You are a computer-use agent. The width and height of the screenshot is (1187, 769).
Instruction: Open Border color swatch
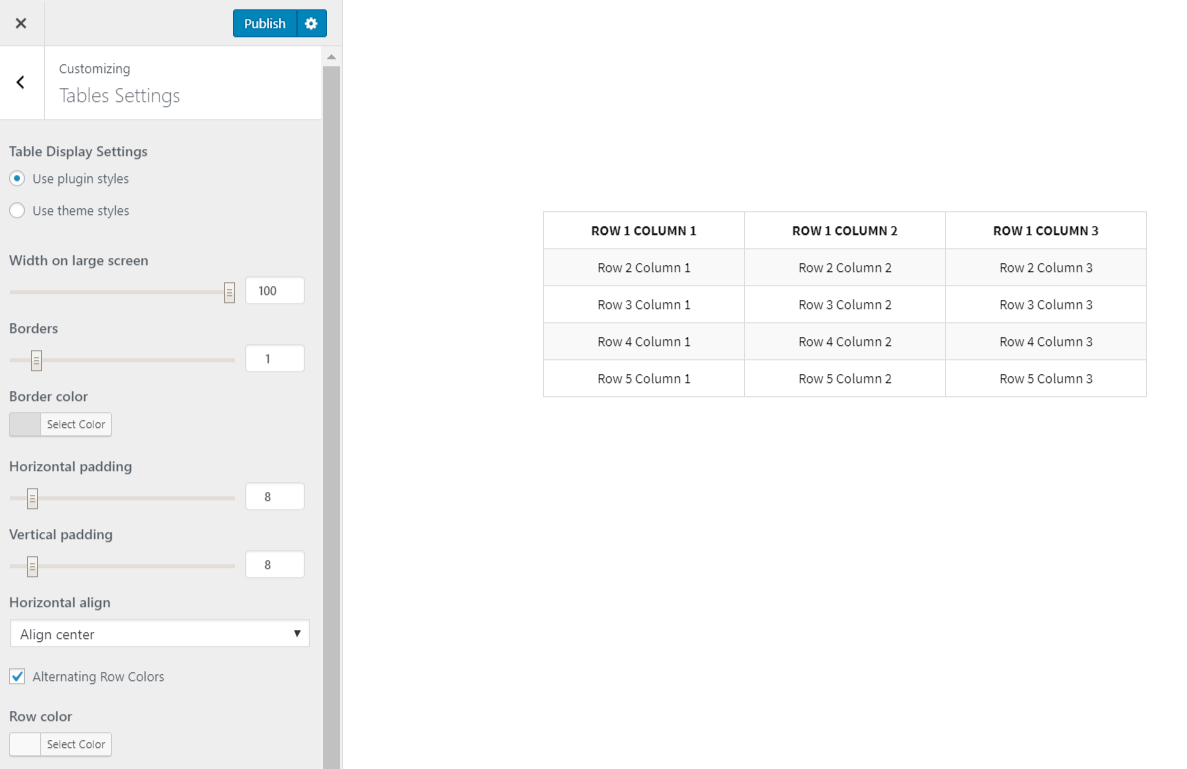tap(25, 425)
